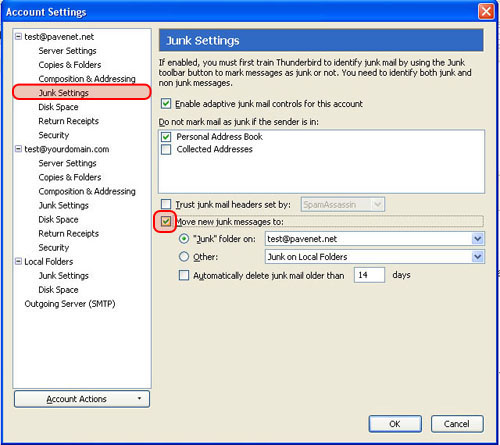500x445 pixels.
Task: Collapse the Local Folders tree node
Action: click(x=18, y=261)
